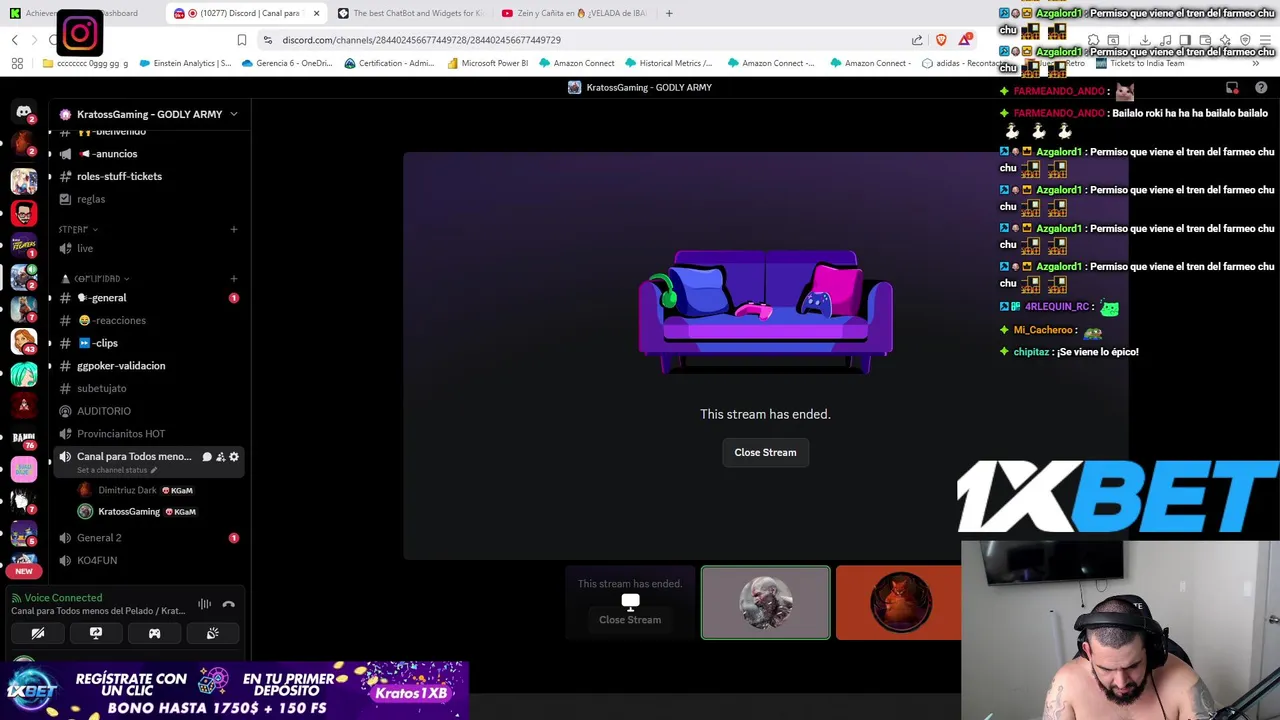Open Brave Shields lion icon
Viewport: 1280px width, 720px height.
tap(941, 40)
